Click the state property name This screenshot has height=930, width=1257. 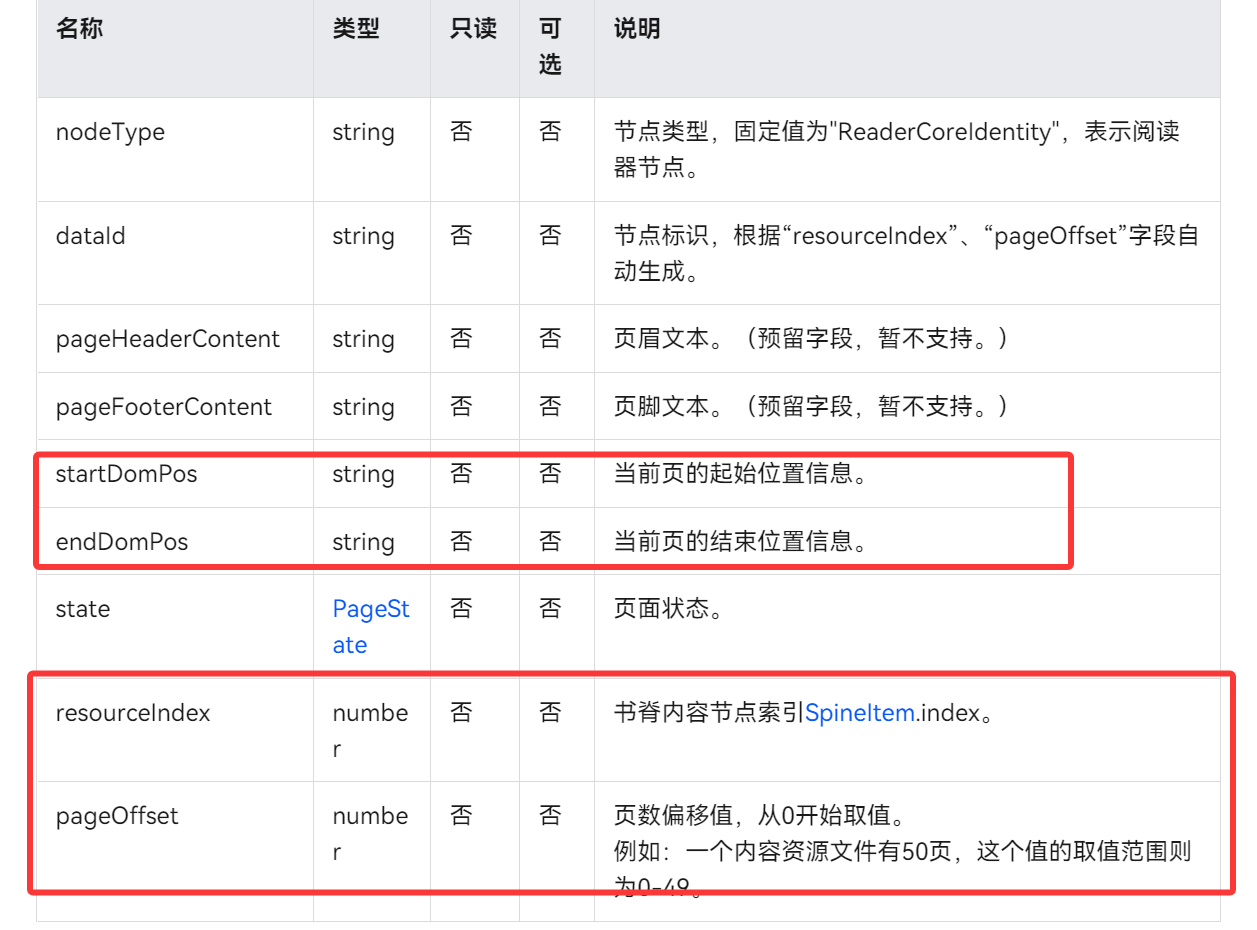[x=82, y=609]
